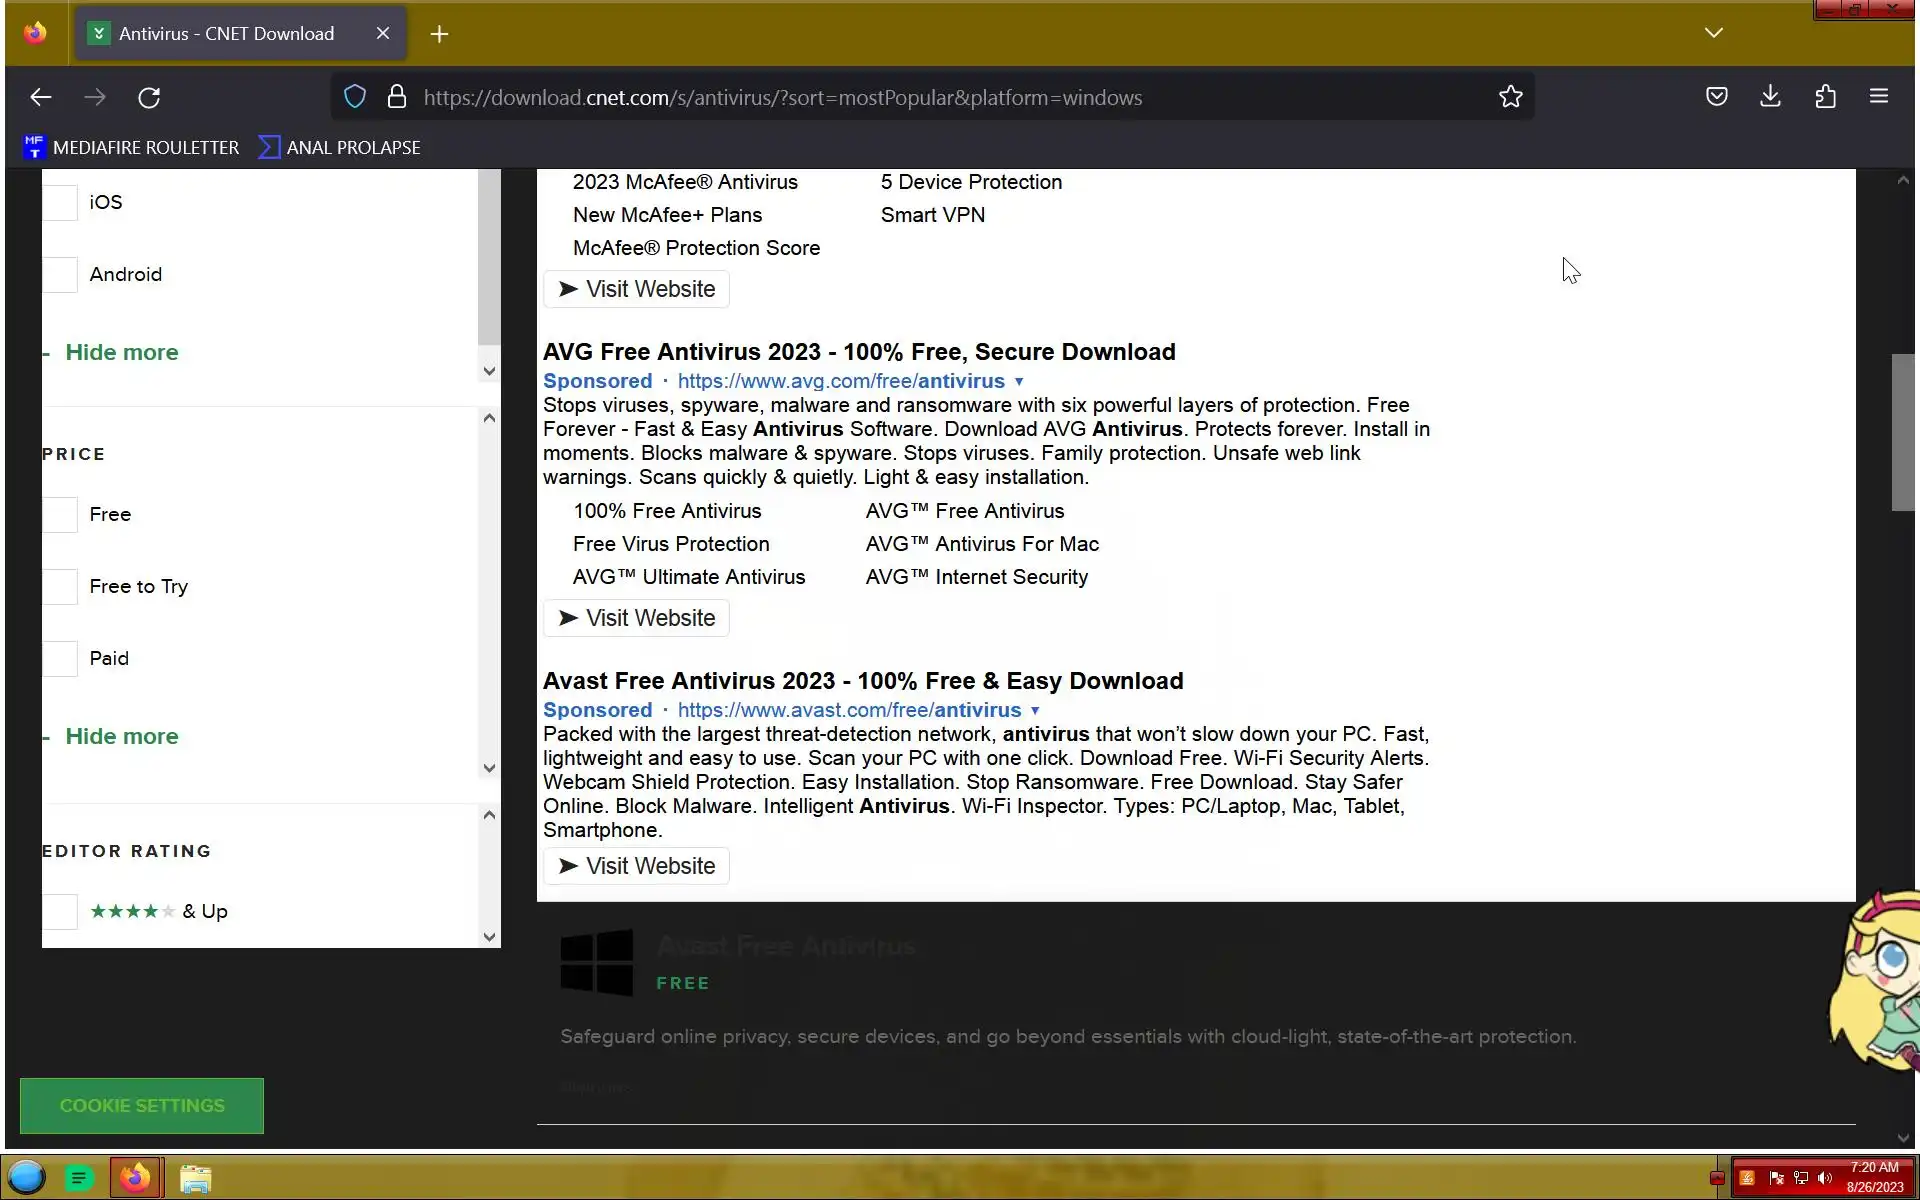Image resolution: width=1920 pixels, height=1200 pixels.
Task: Click the Firefox reload page icon
Action: [149, 97]
